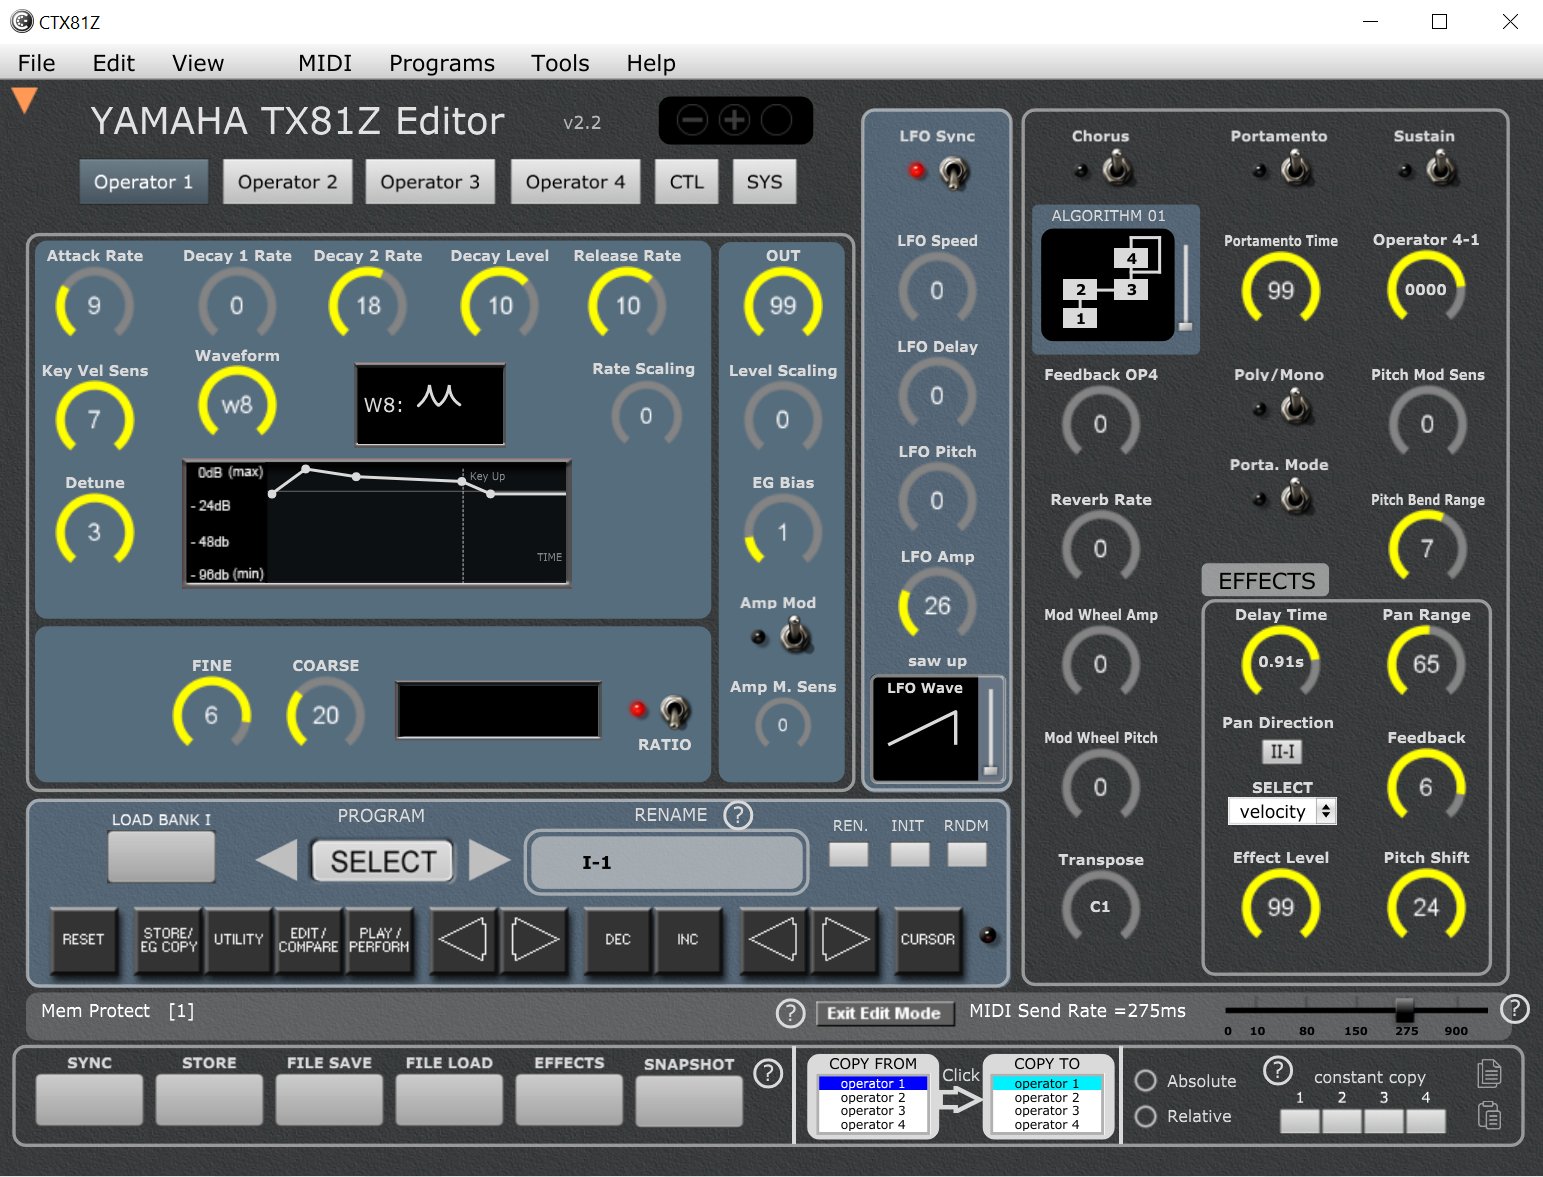The width and height of the screenshot is (1543, 1177).
Task: Switch to the Operator 4 tab
Action: coord(575,182)
